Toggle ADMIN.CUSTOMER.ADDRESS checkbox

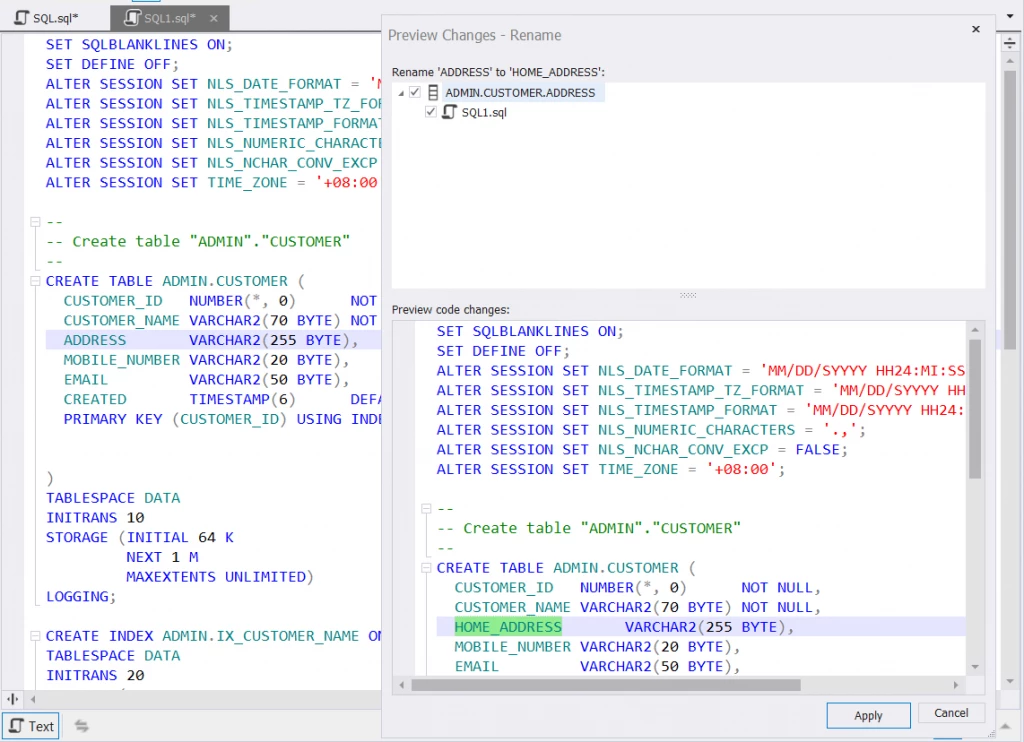(x=415, y=92)
